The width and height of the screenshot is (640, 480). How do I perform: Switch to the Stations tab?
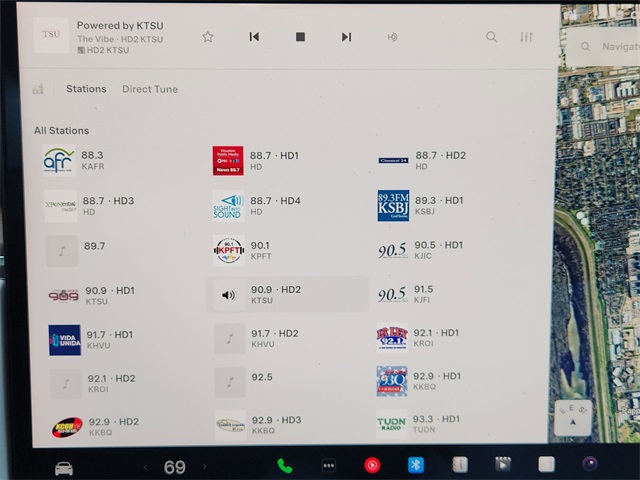coord(86,89)
